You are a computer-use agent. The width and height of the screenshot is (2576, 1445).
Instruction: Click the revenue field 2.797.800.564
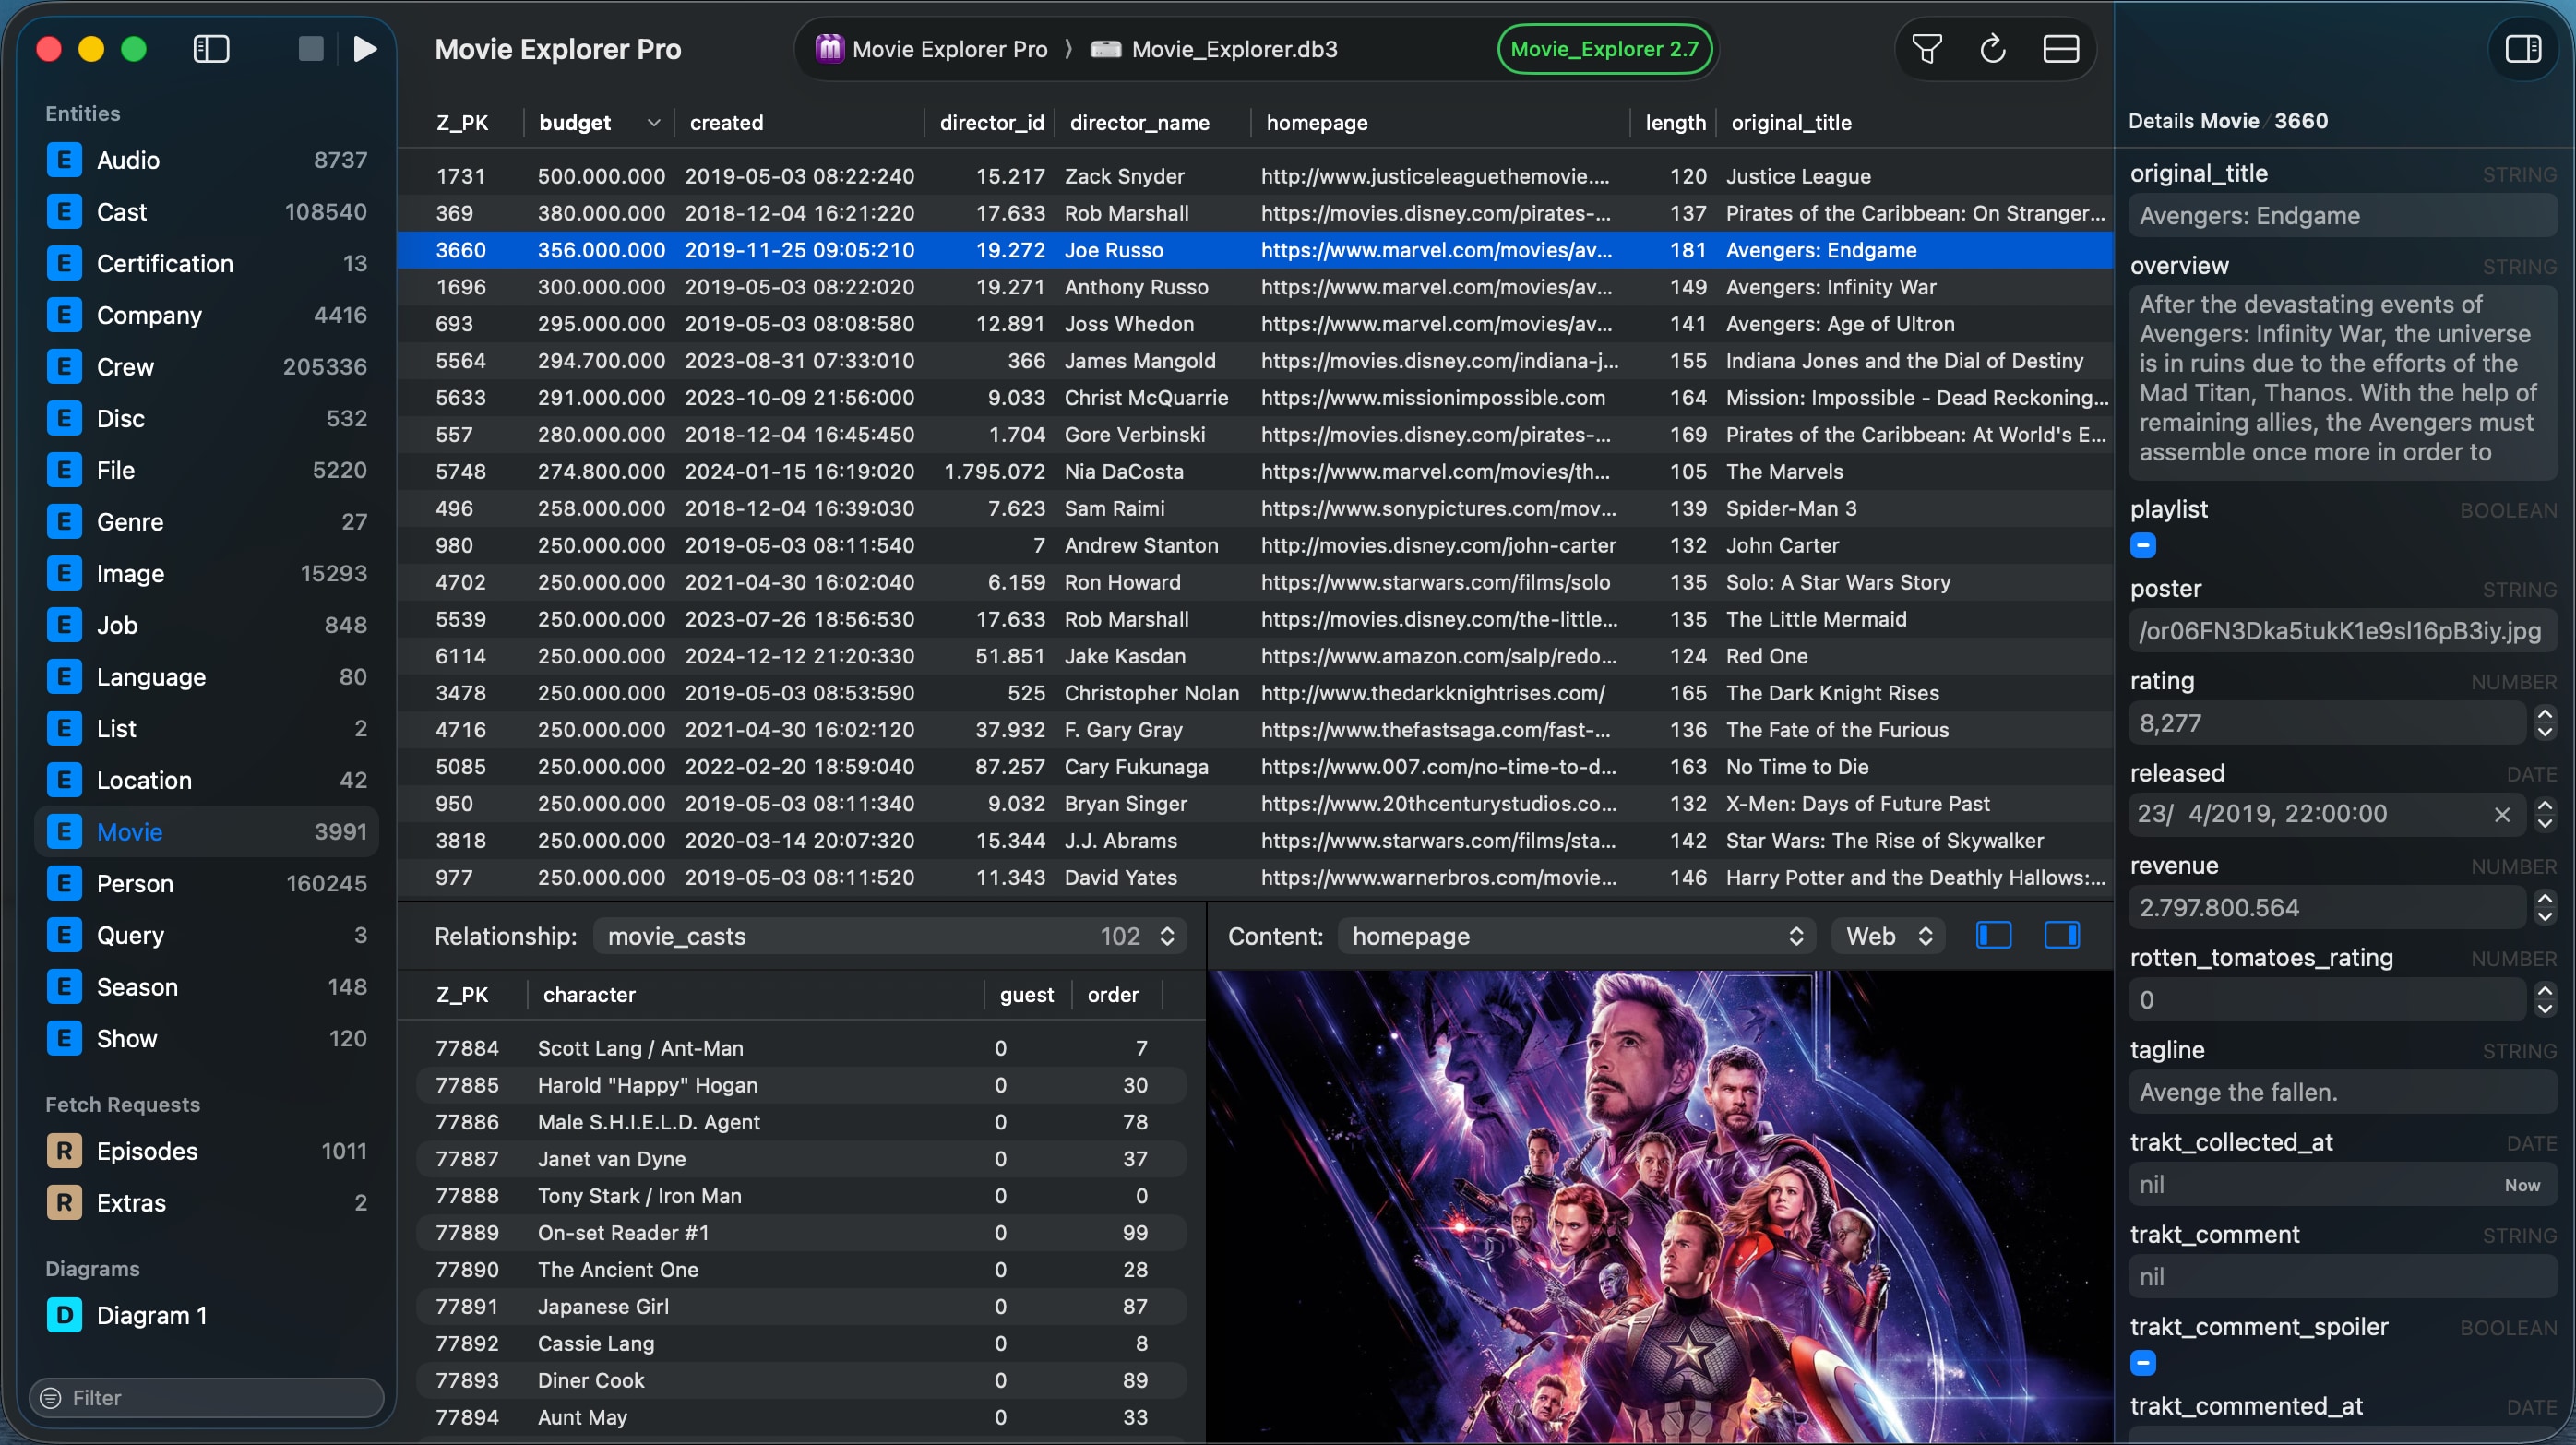point(2327,908)
